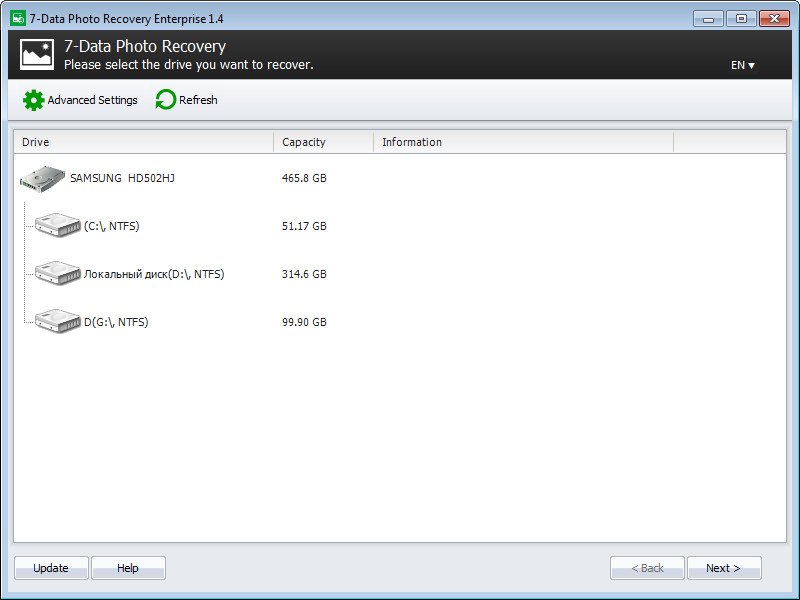Open Help

point(128,568)
